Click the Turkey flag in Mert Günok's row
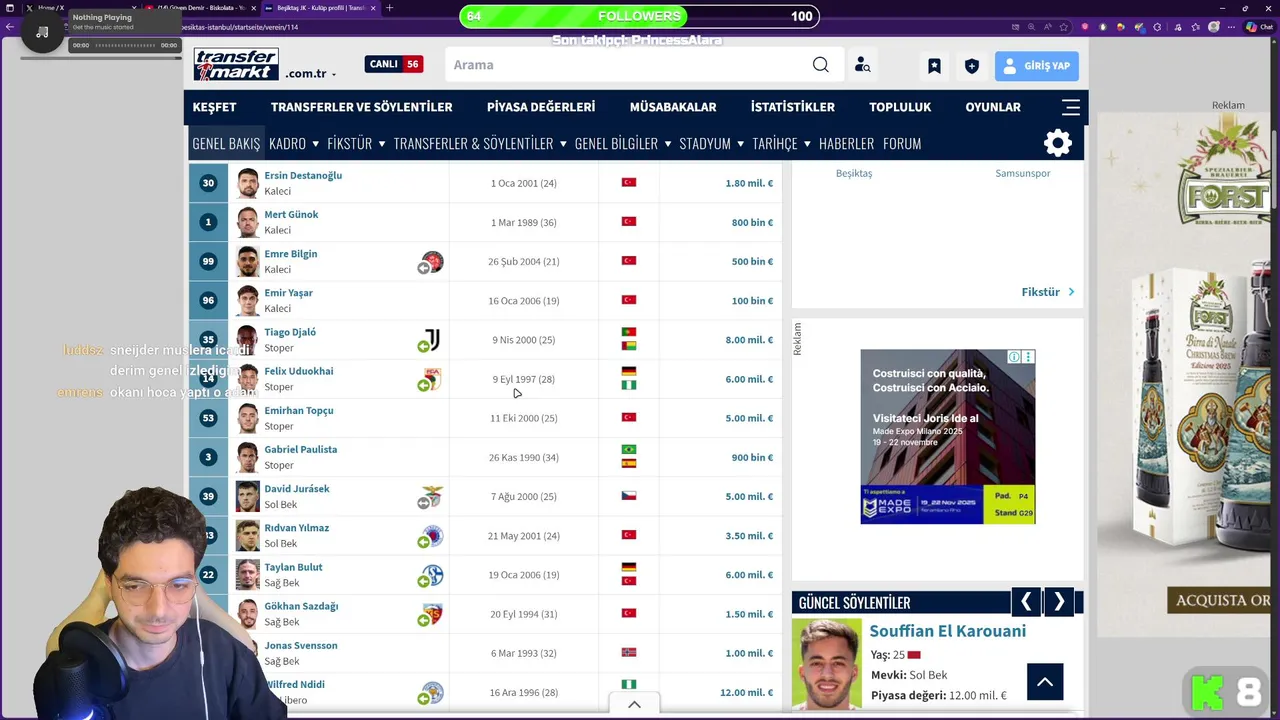The width and height of the screenshot is (1280, 720). point(629,222)
